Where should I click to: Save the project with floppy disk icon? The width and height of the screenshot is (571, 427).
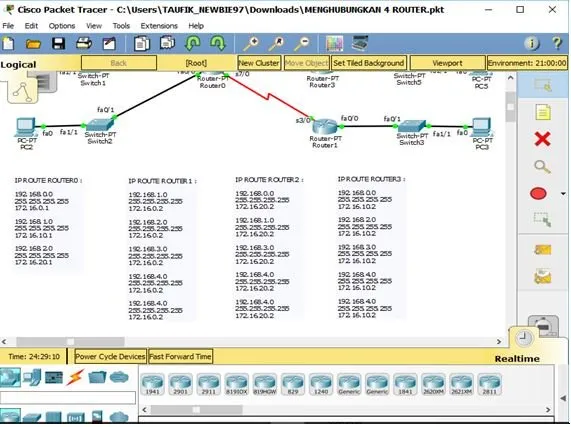(58, 44)
